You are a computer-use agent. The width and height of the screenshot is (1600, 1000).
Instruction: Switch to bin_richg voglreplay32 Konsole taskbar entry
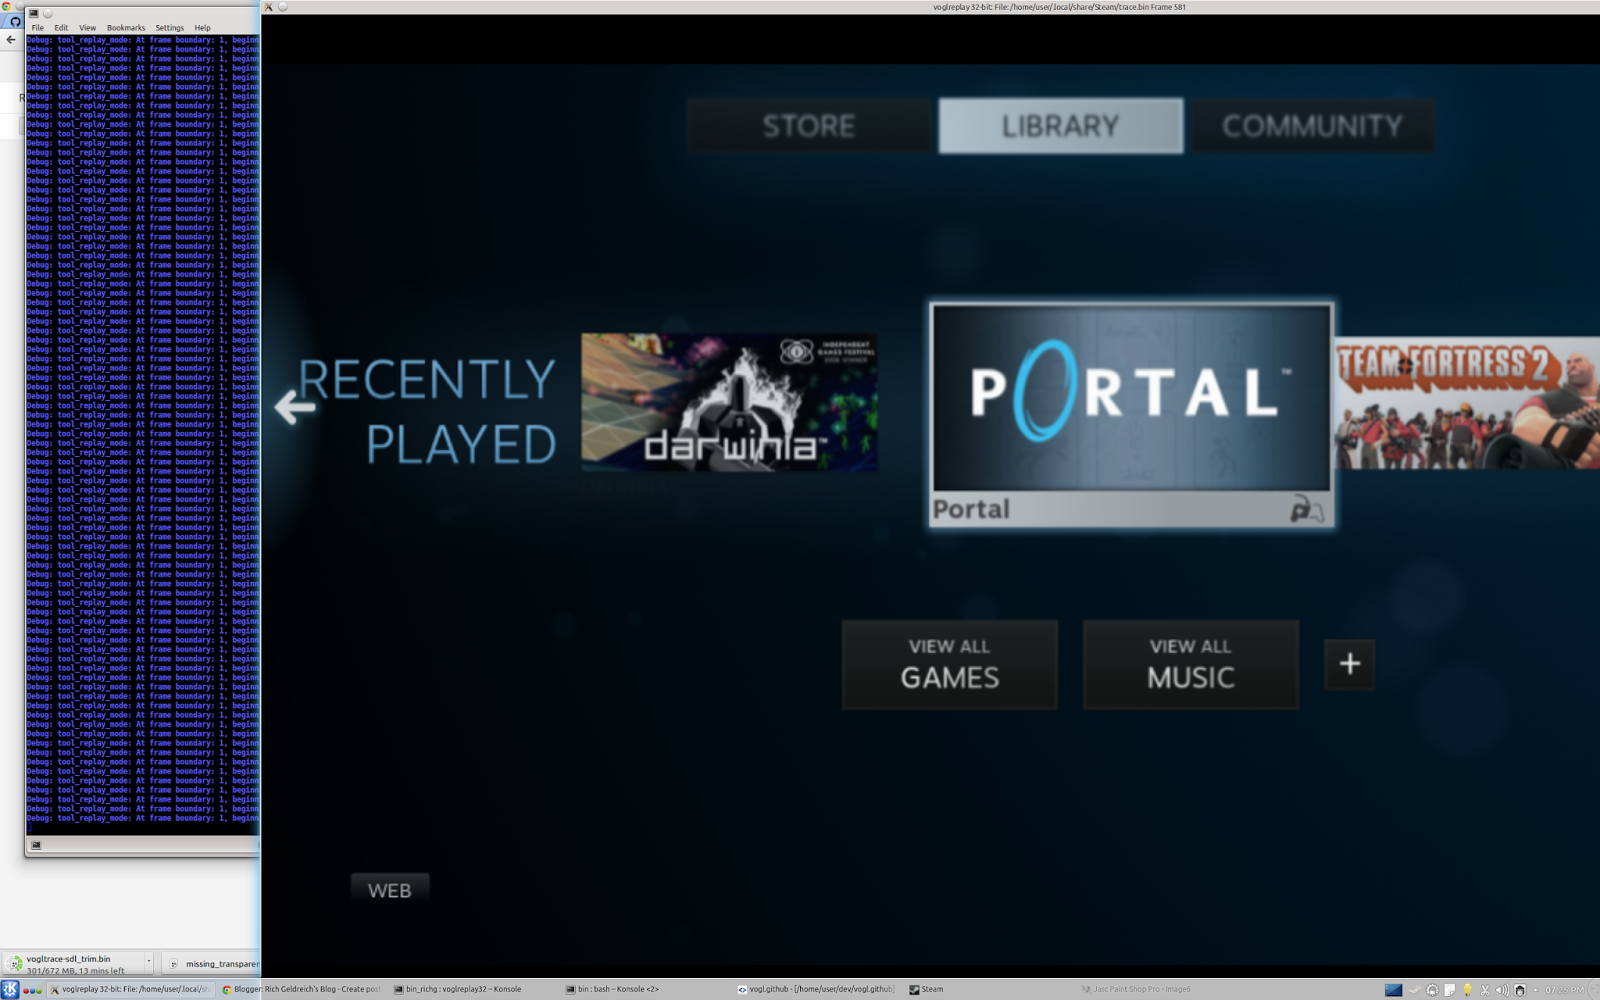(x=457, y=989)
